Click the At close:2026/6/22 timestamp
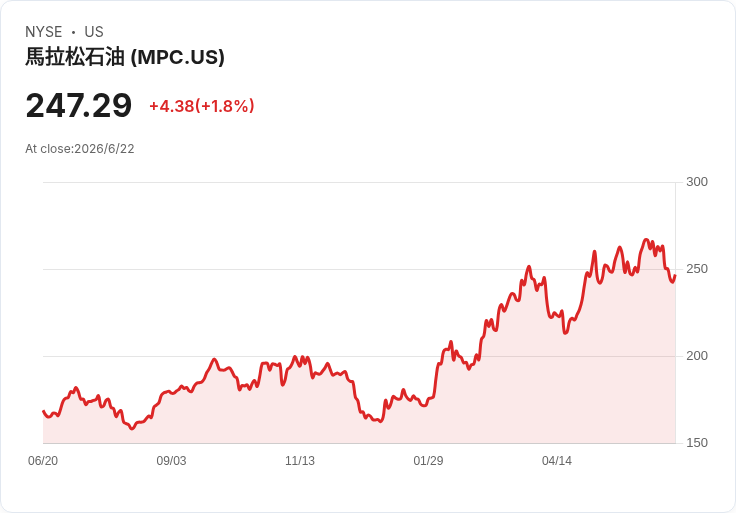 coord(80,149)
